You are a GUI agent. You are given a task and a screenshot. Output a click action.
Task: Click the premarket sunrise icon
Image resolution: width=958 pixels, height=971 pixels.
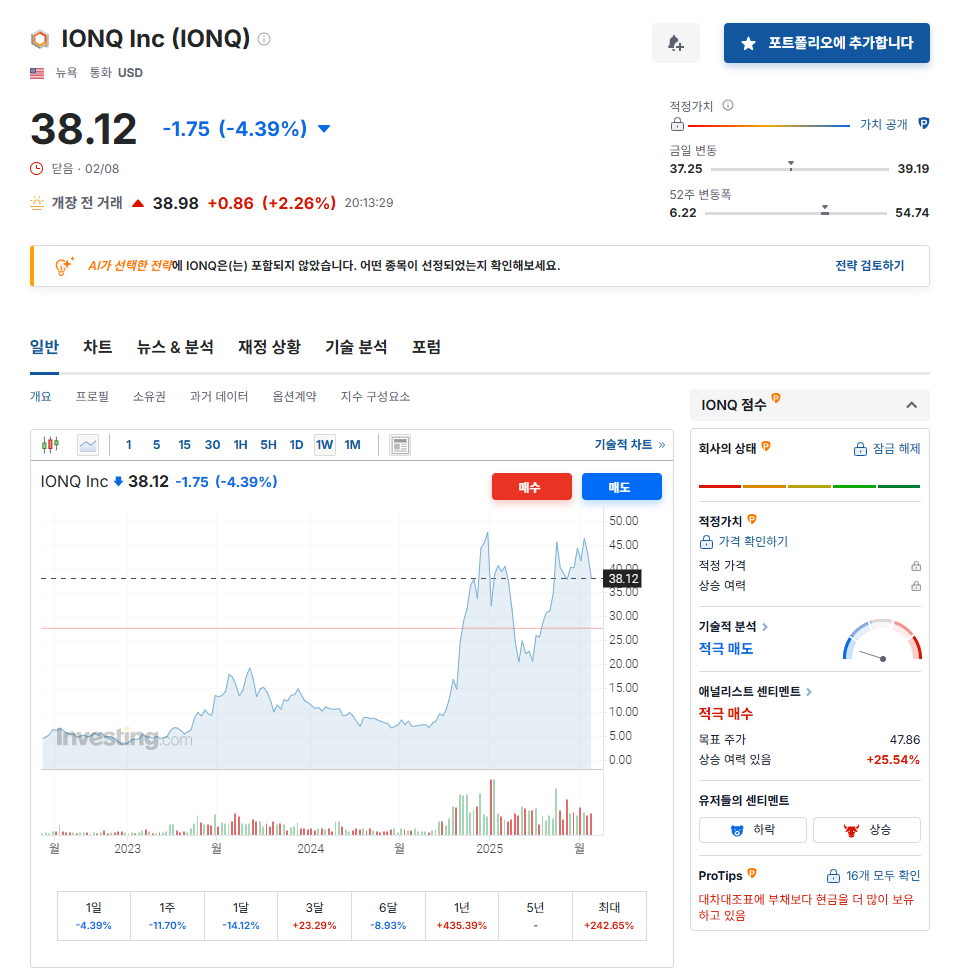pyautogui.click(x=37, y=203)
